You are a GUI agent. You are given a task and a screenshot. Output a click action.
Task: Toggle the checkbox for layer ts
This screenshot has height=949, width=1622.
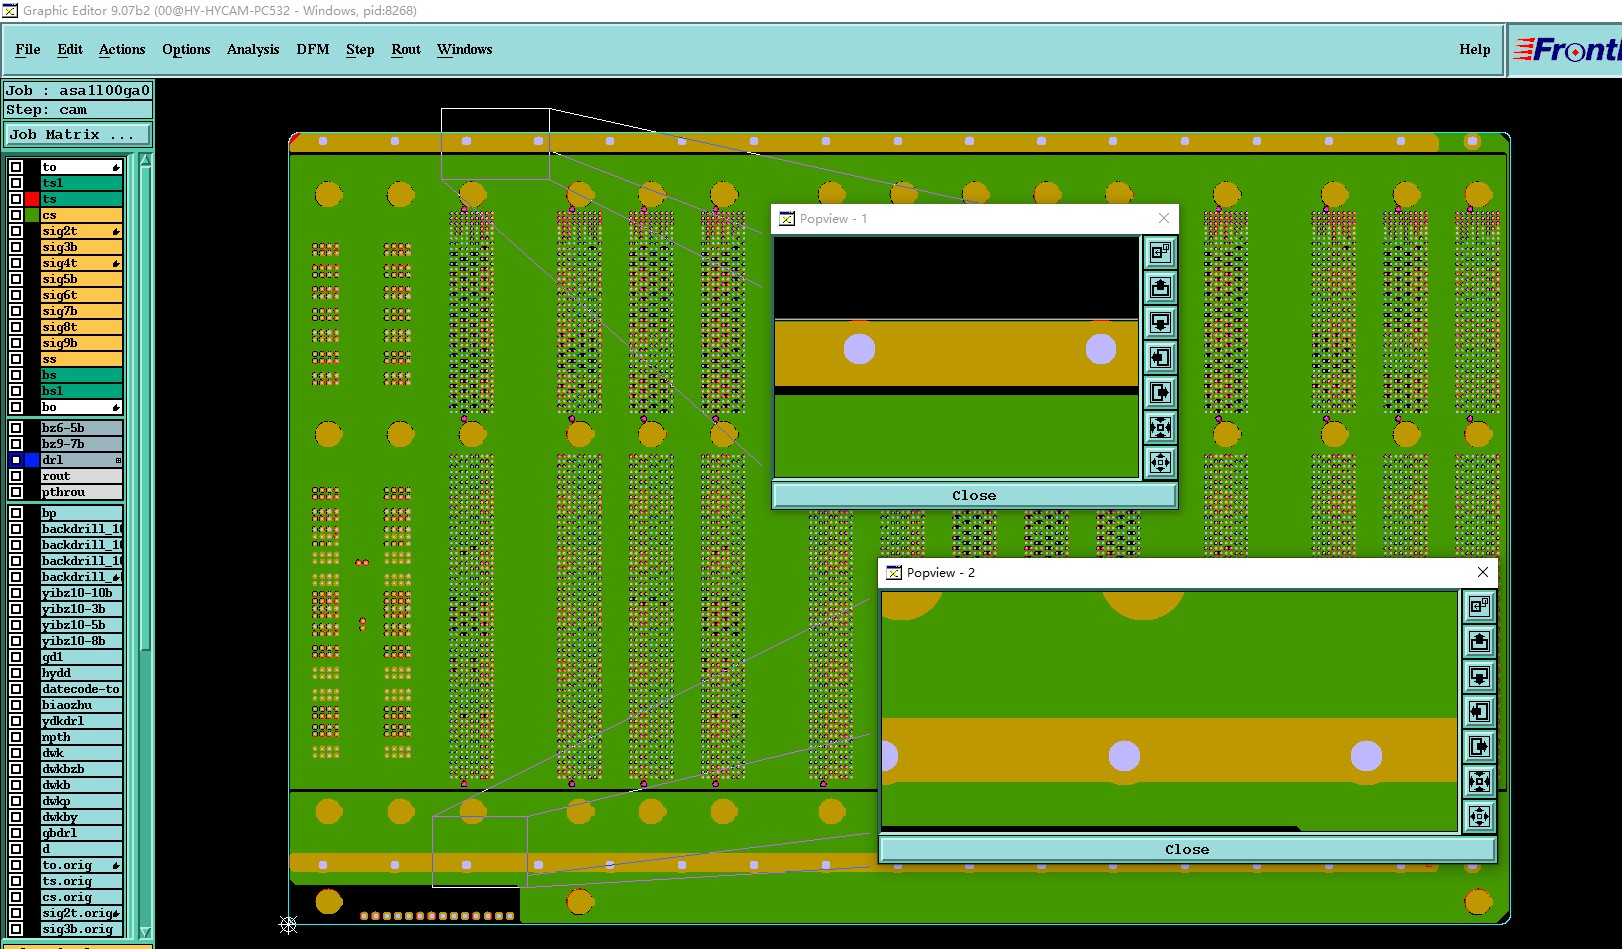(16, 199)
